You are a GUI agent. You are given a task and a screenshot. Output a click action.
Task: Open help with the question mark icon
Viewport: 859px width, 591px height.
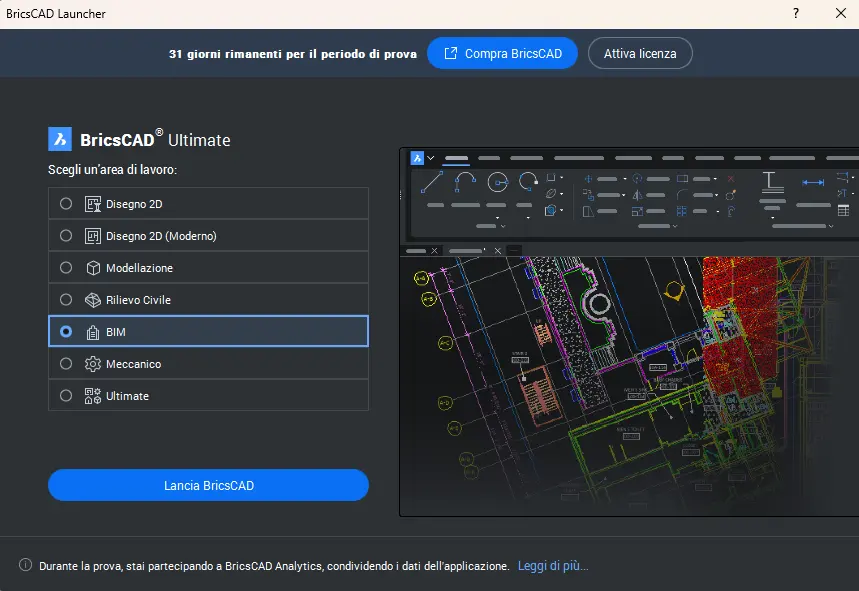click(796, 13)
